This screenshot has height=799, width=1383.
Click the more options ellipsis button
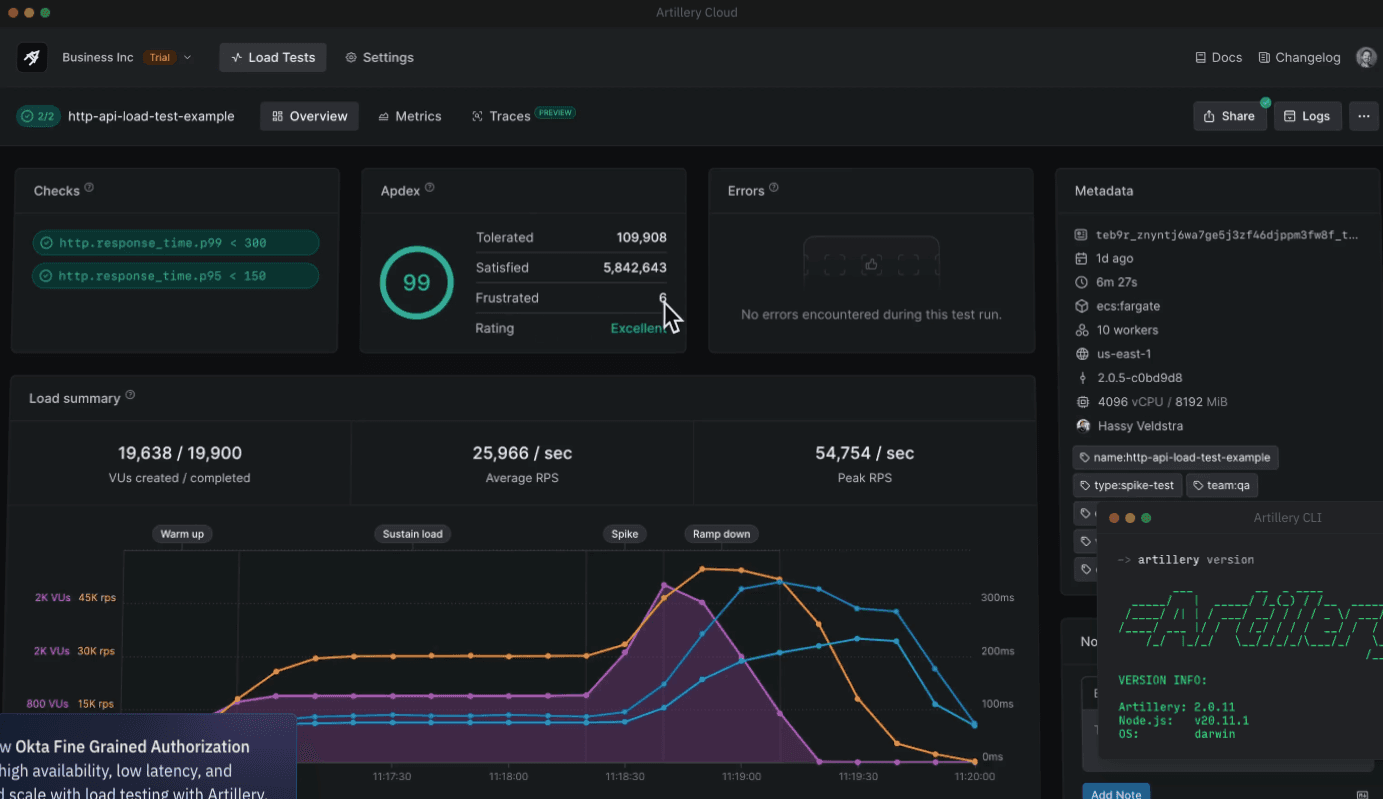click(x=1364, y=115)
